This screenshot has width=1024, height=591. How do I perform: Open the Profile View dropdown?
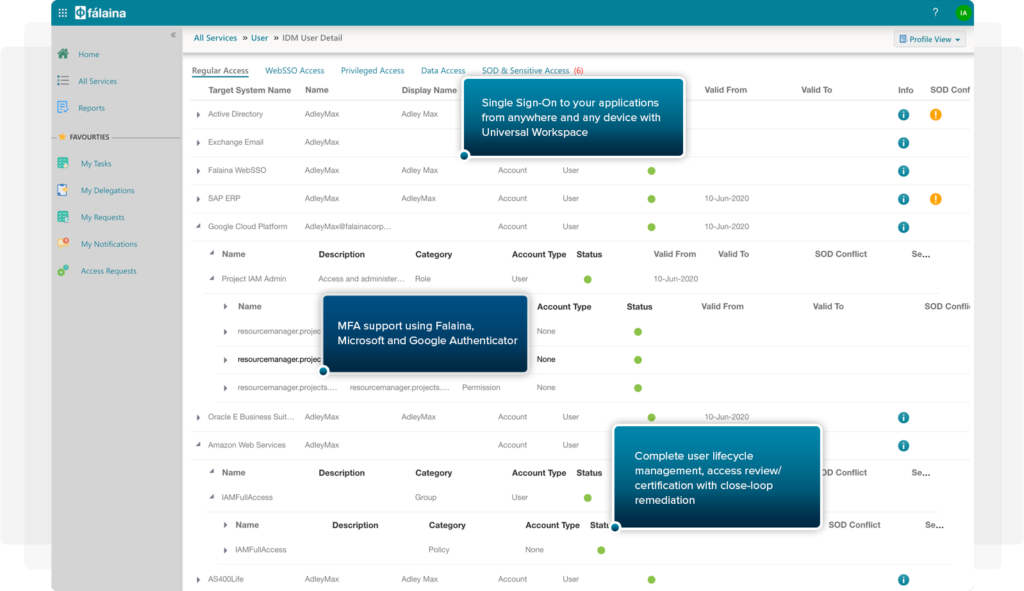pos(929,39)
